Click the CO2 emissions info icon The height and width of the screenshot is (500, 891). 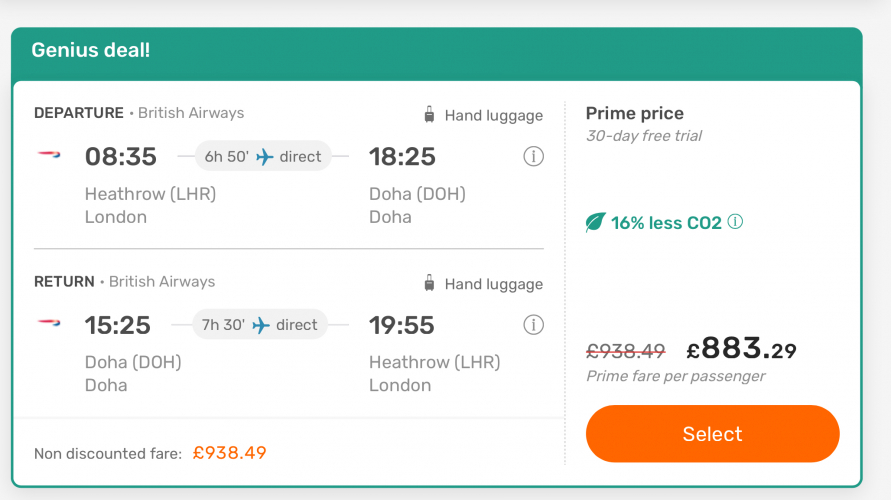(x=736, y=222)
